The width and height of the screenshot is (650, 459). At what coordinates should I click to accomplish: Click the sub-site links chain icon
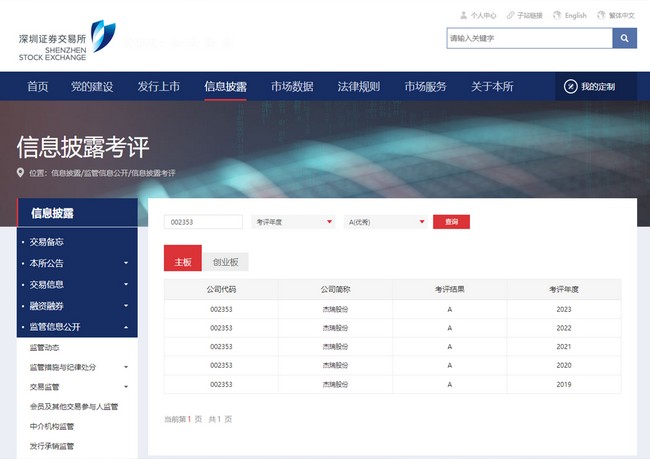coord(510,15)
